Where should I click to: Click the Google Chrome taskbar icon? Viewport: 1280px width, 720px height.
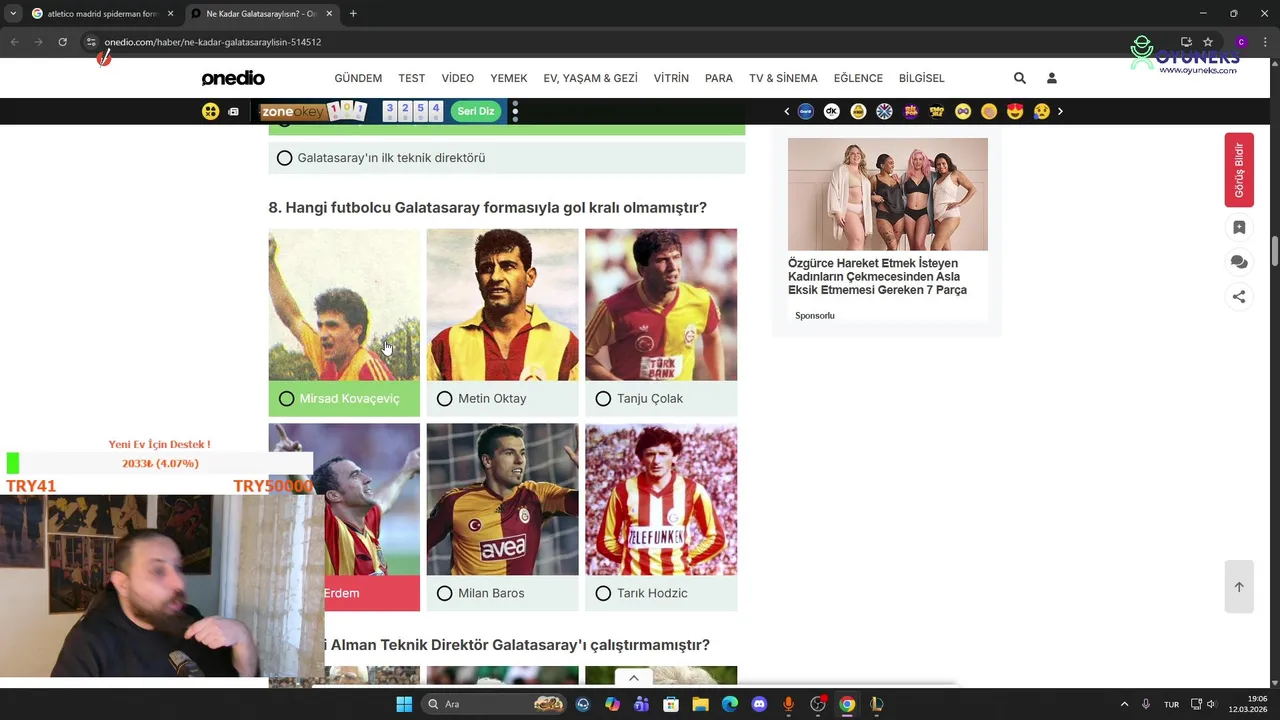(847, 704)
